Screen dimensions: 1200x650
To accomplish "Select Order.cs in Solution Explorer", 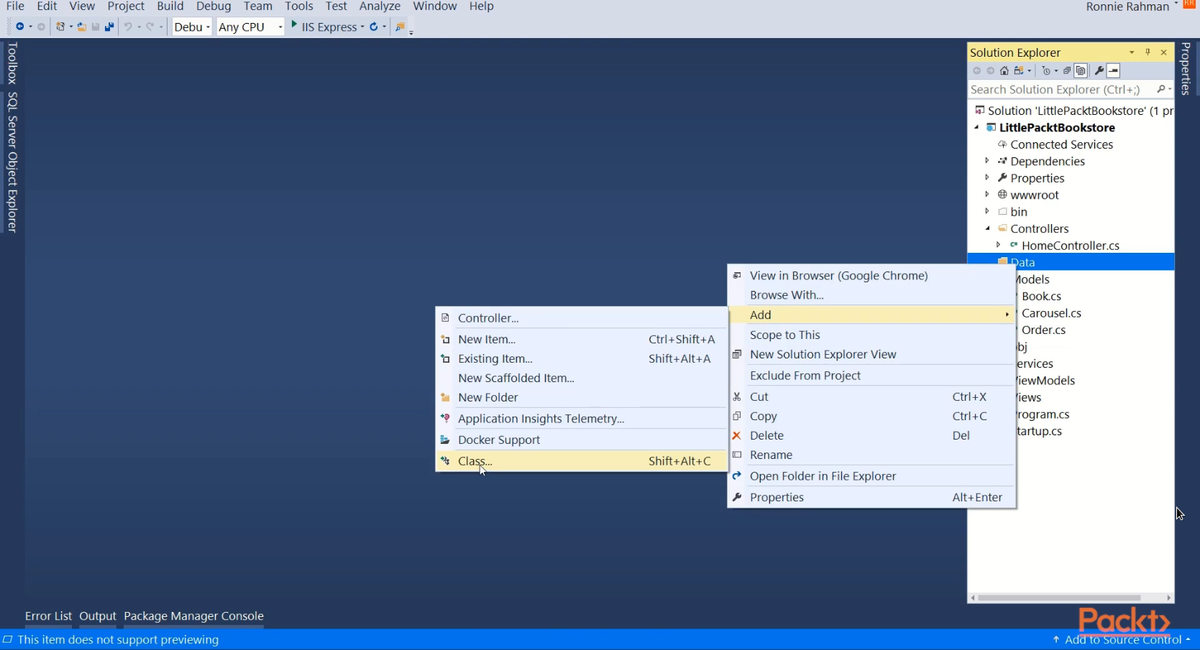I will pyautogui.click(x=1043, y=330).
